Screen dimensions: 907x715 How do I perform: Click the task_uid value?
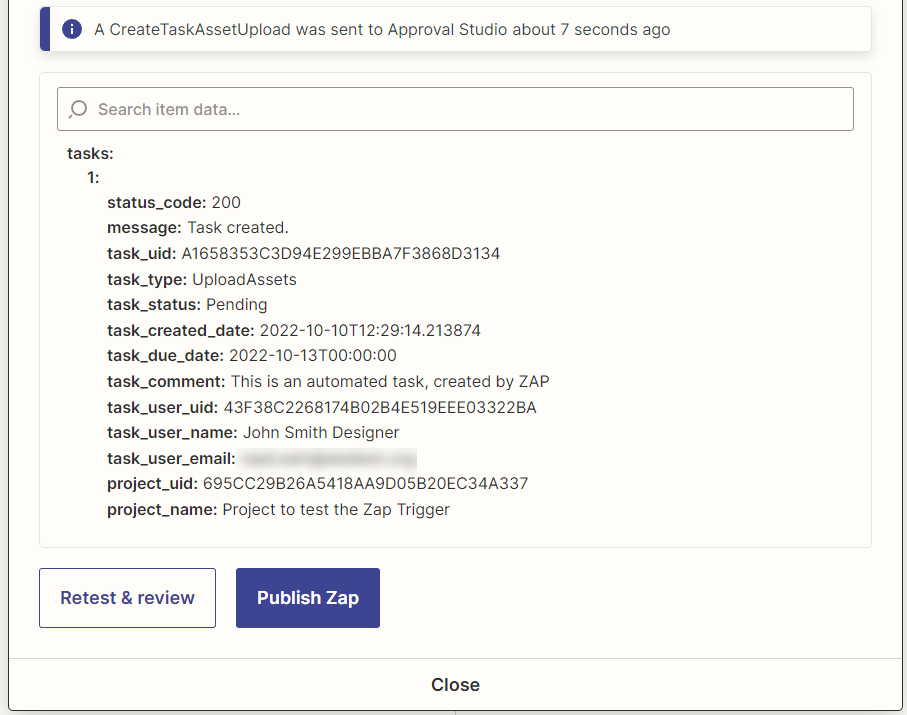coord(340,253)
